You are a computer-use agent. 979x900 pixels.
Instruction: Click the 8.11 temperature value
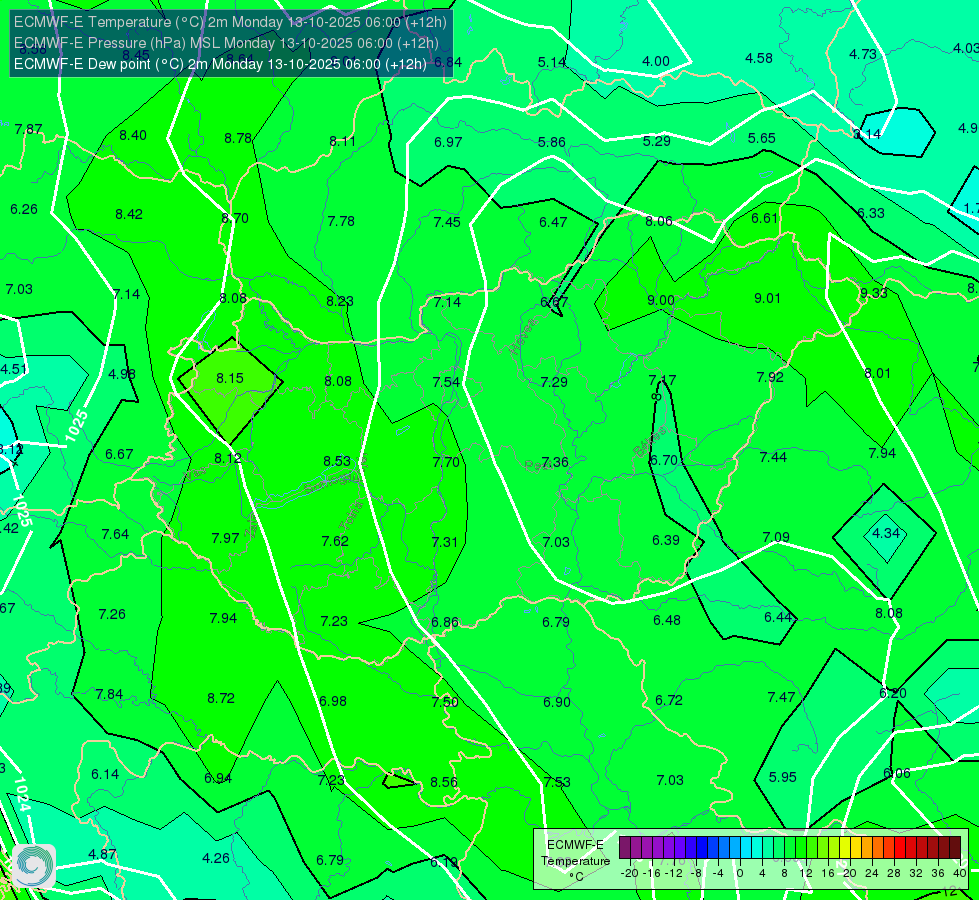pyautogui.click(x=343, y=142)
